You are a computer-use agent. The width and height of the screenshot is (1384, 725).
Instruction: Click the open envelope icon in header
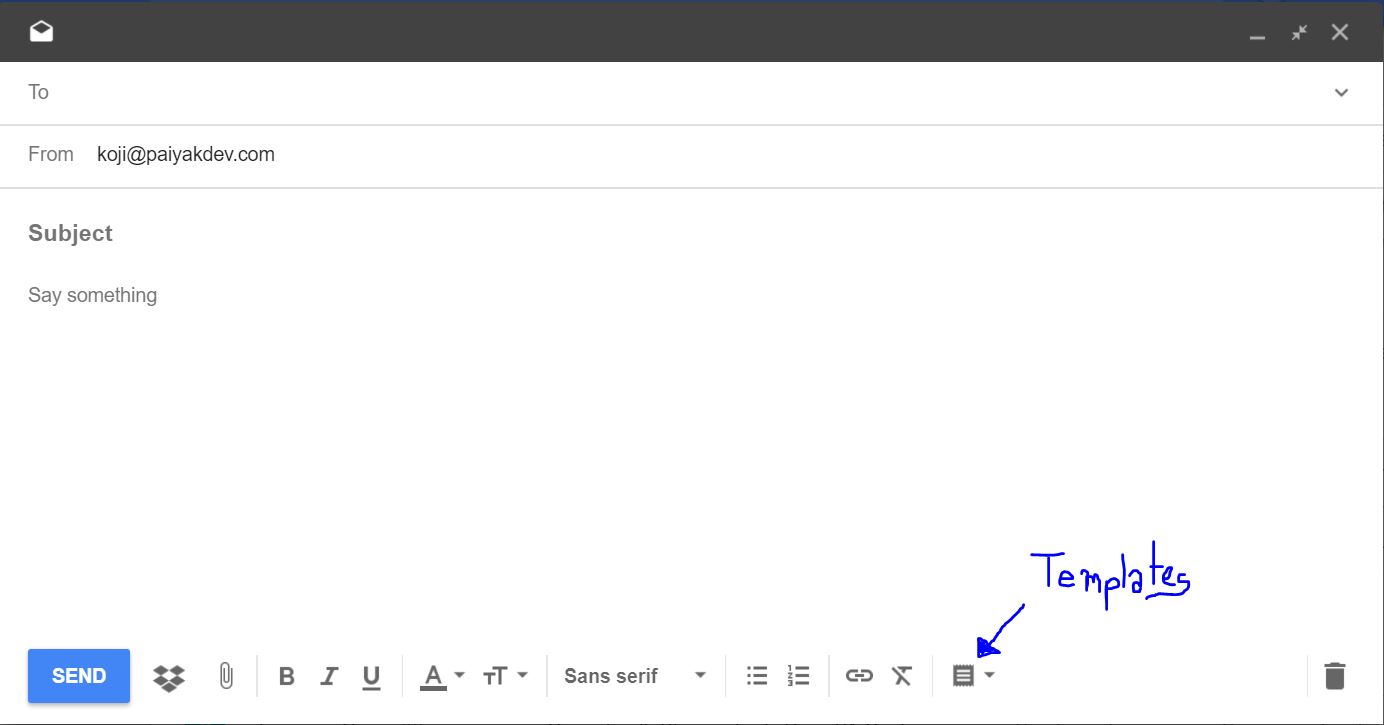(41, 32)
